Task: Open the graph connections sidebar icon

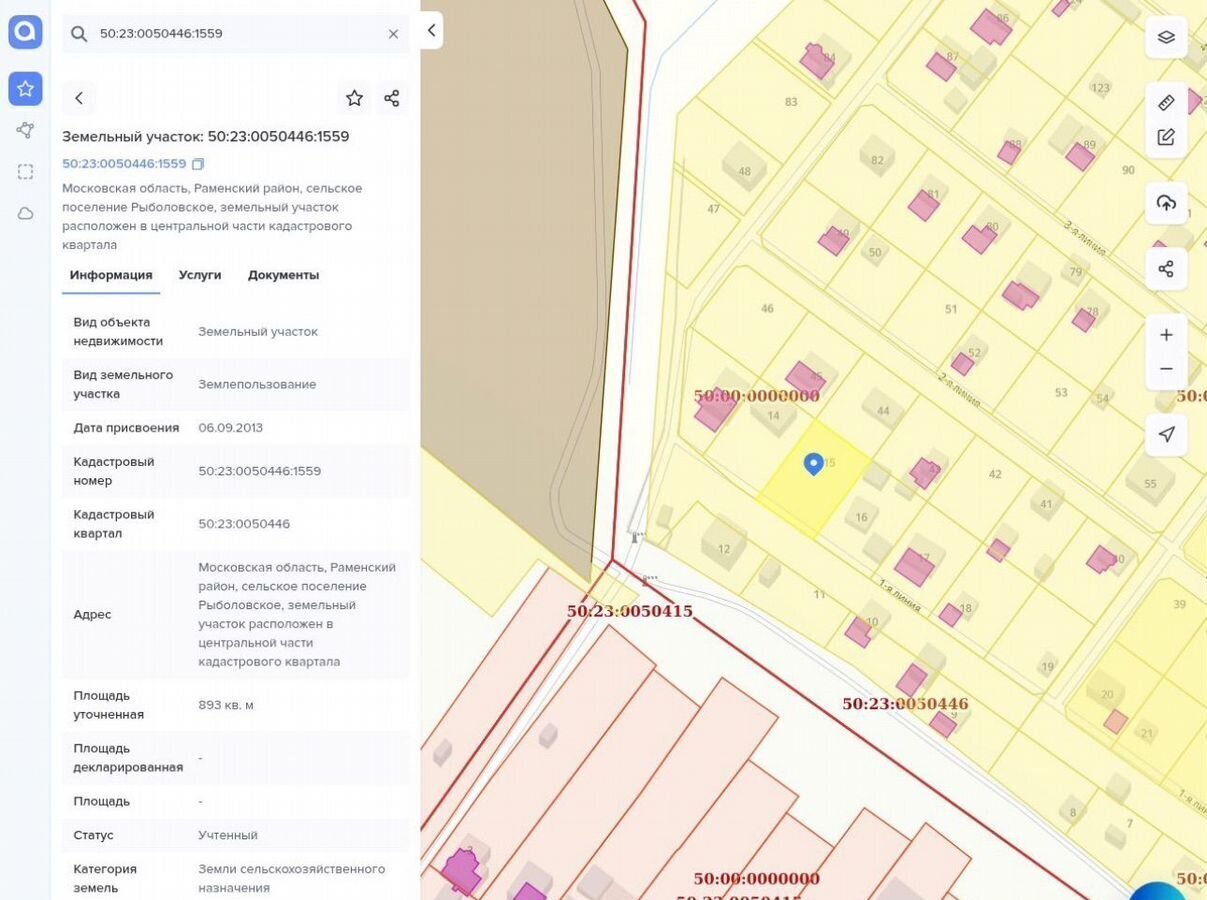Action: coord(25,130)
